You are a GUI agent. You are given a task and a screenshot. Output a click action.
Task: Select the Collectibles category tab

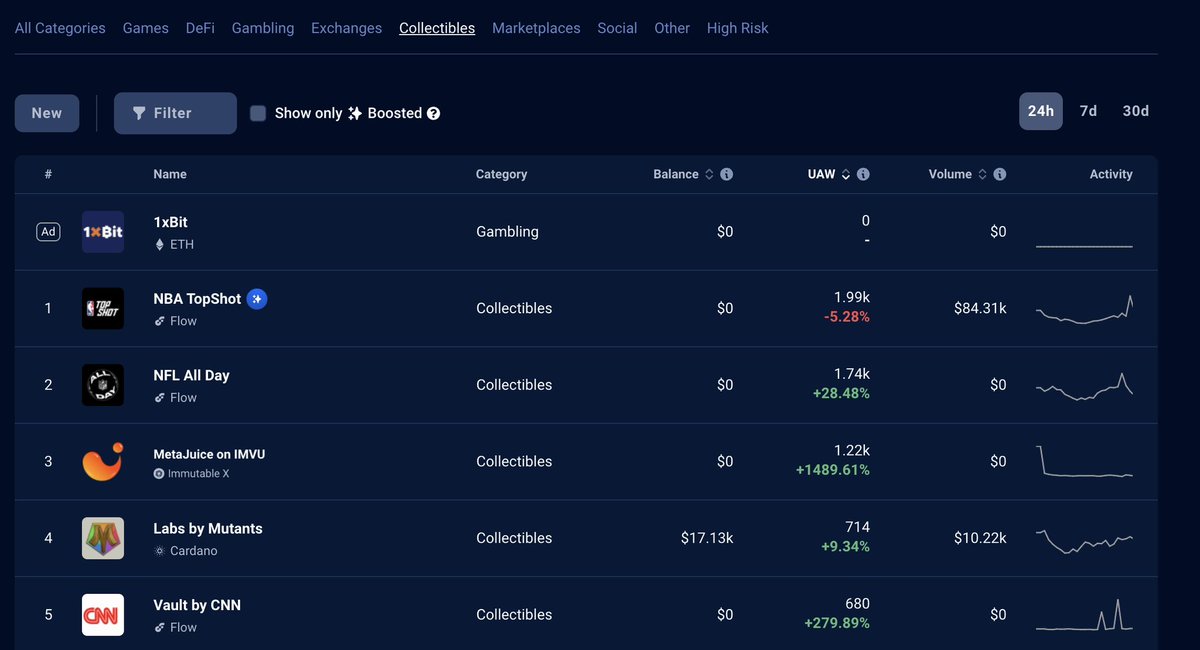point(437,28)
